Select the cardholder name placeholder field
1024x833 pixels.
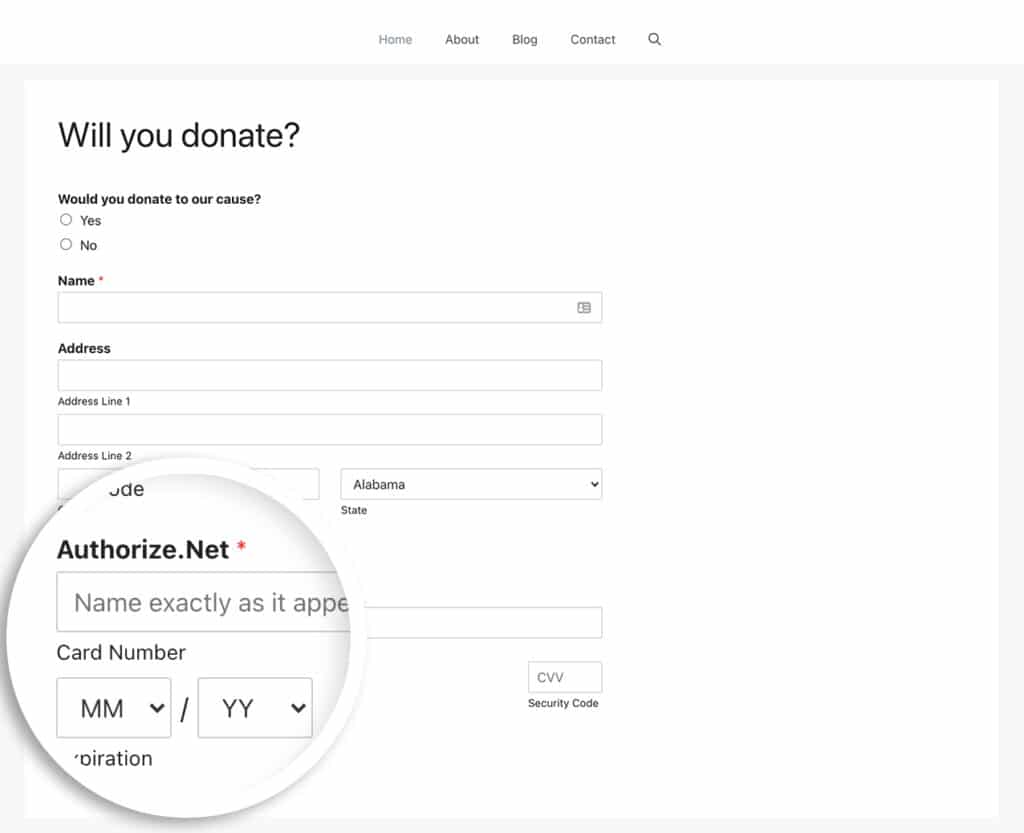(x=200, y=601)
